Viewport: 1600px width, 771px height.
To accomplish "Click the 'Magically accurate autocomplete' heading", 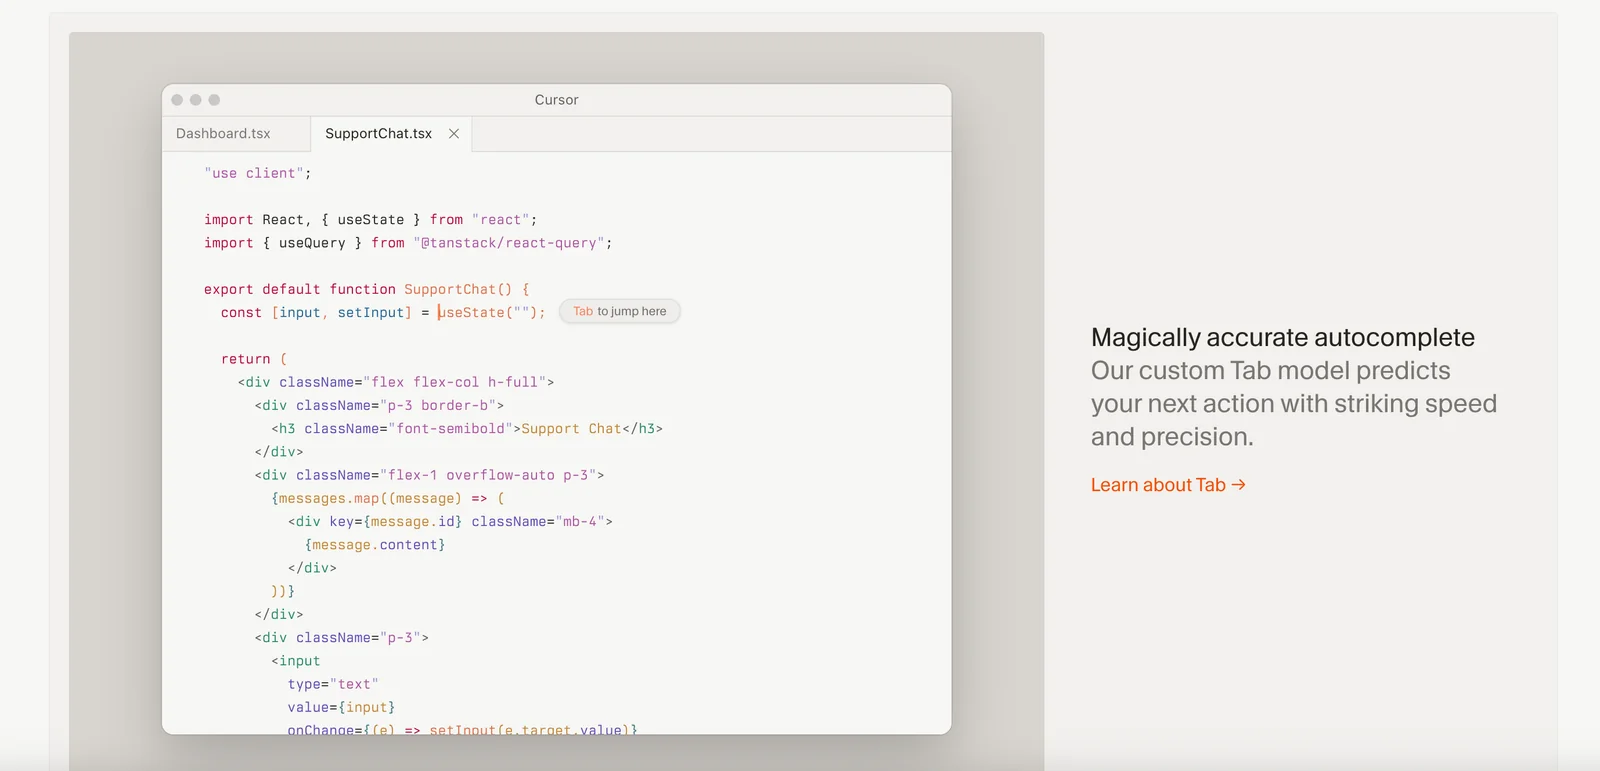I will tap(1282, 338).
